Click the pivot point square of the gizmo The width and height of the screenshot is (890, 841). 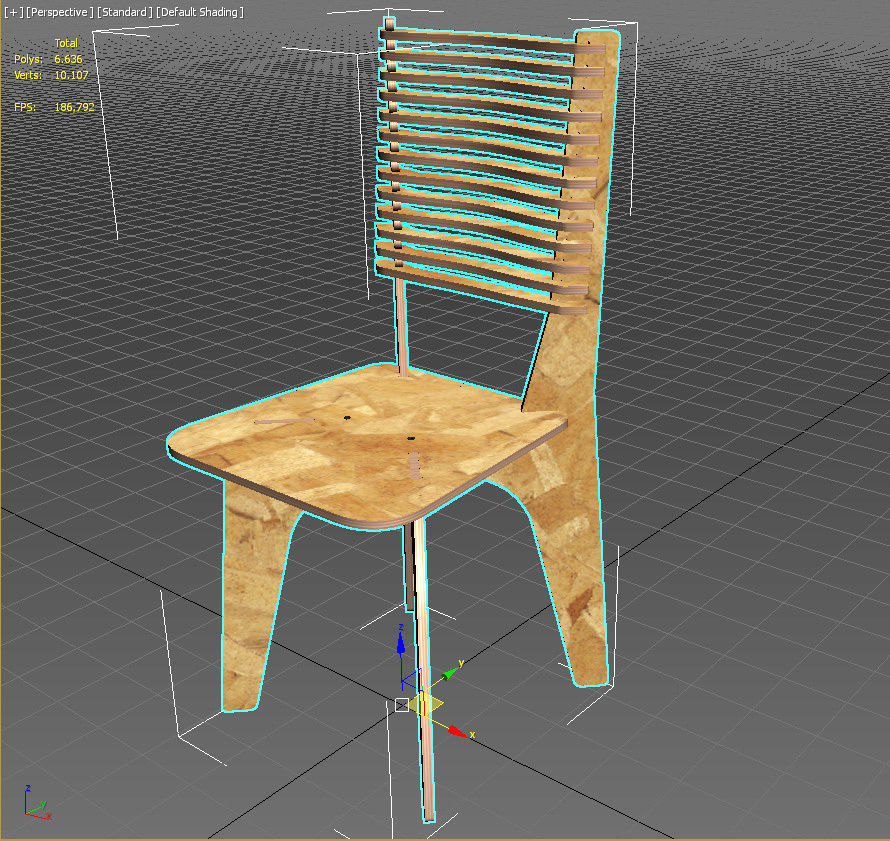pyautogui.click(x=402, y=705)
